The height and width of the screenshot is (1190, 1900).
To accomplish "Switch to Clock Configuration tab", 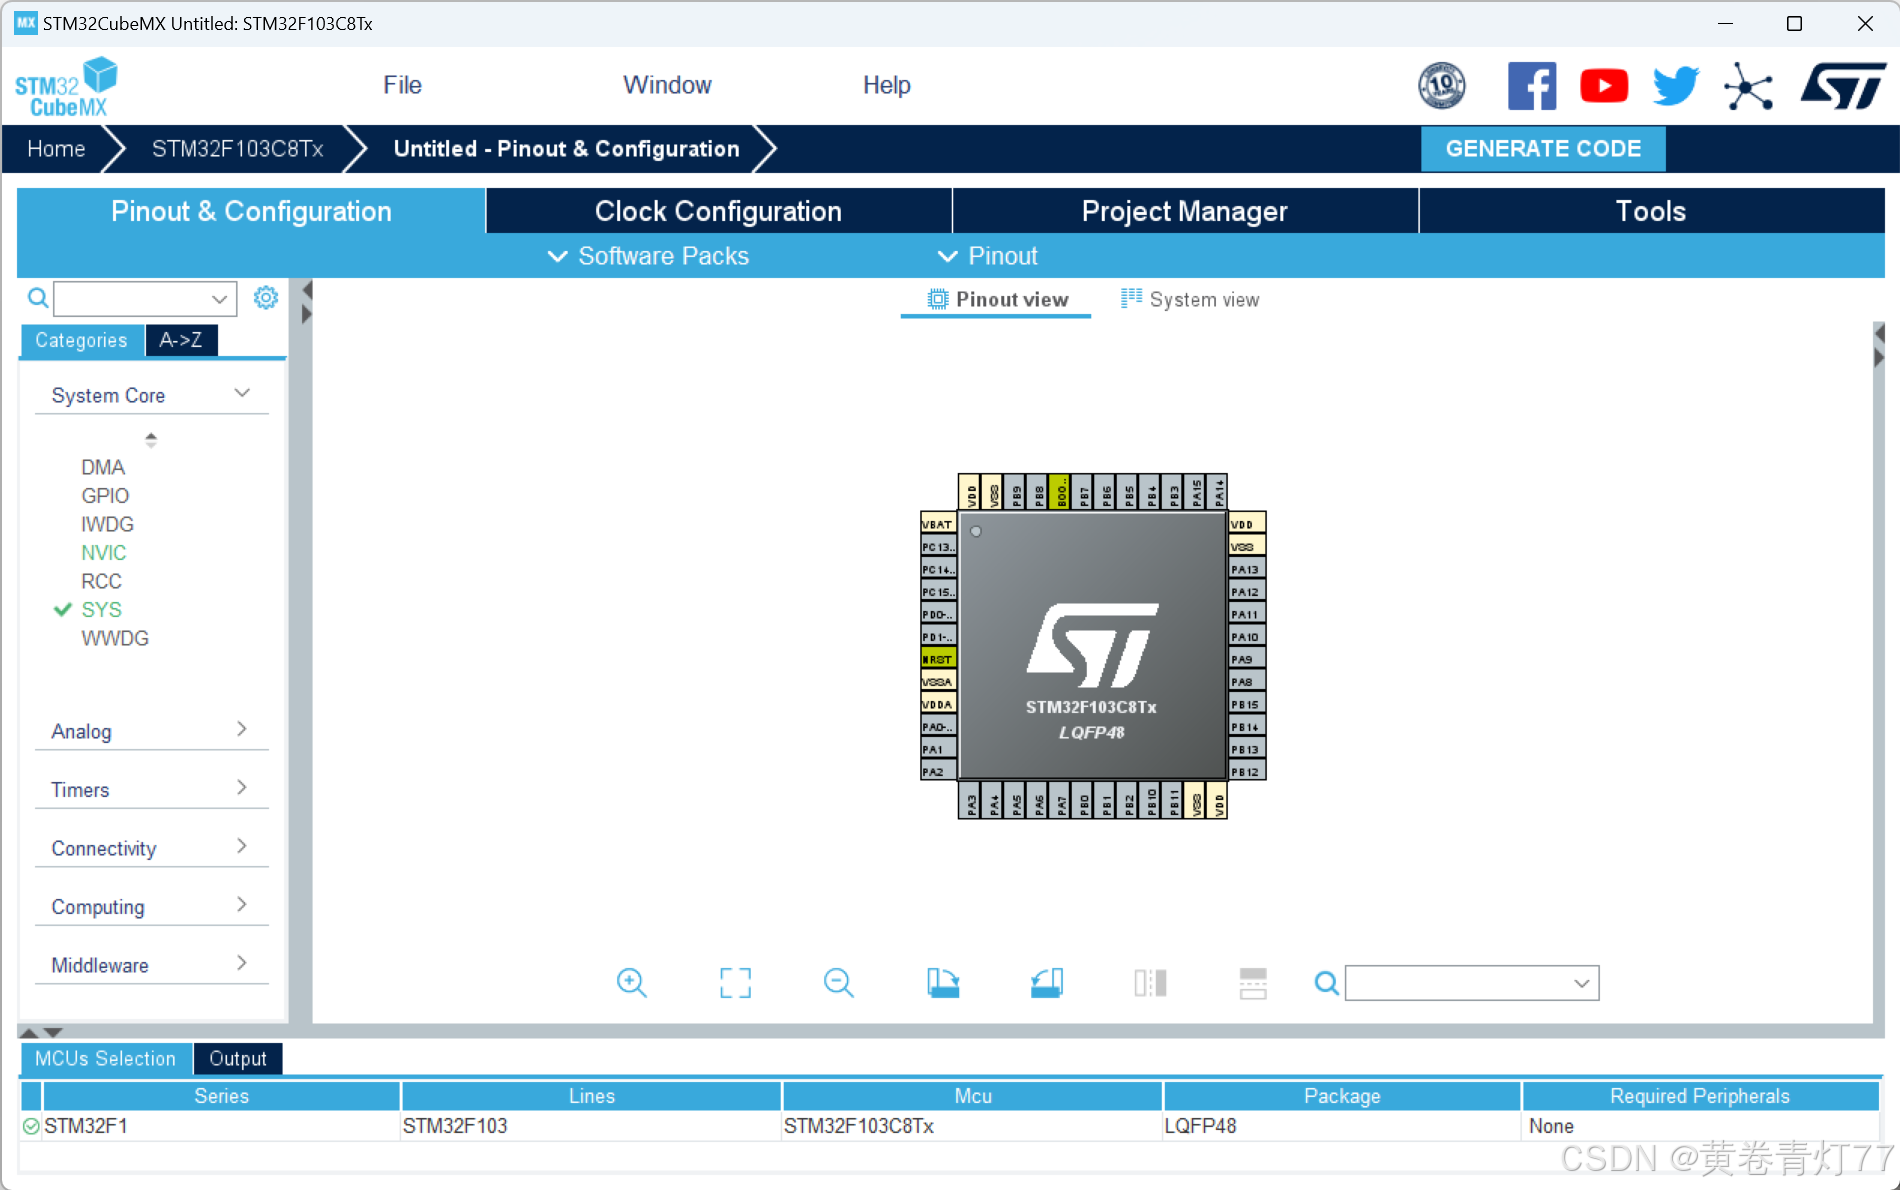I will pos(718,211).
